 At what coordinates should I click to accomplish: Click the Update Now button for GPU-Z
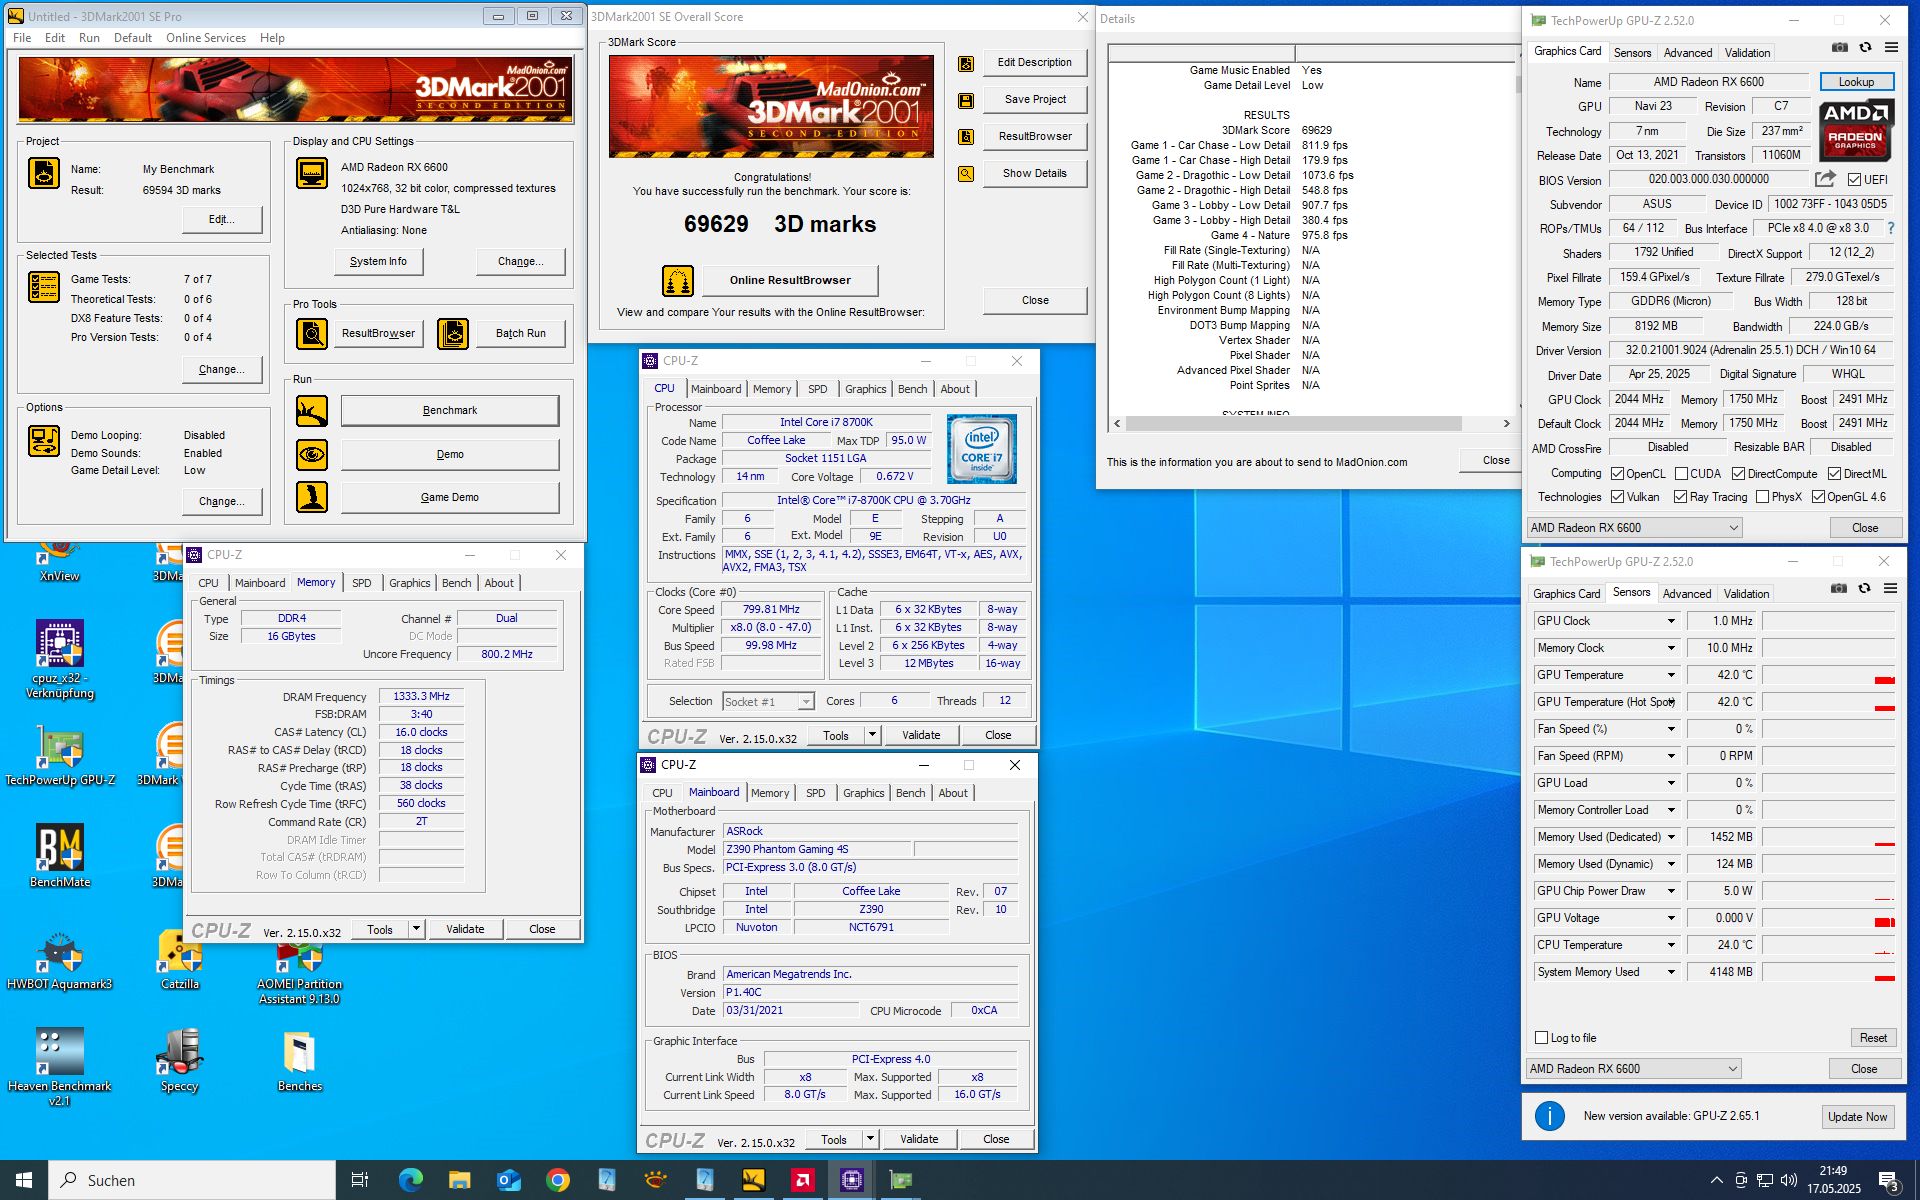pyautogui.click(x=1857, y=1117)
